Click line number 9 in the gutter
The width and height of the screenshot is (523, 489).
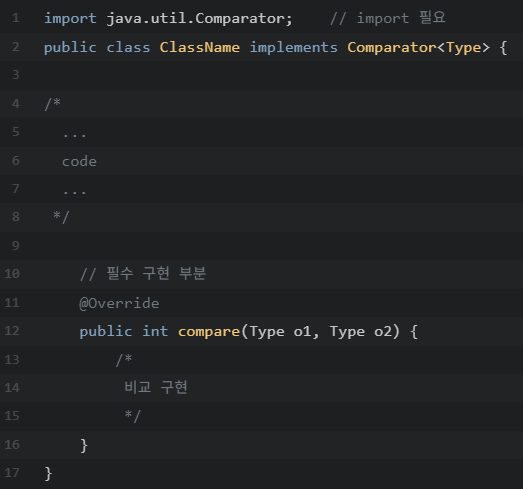click(16, 246)
